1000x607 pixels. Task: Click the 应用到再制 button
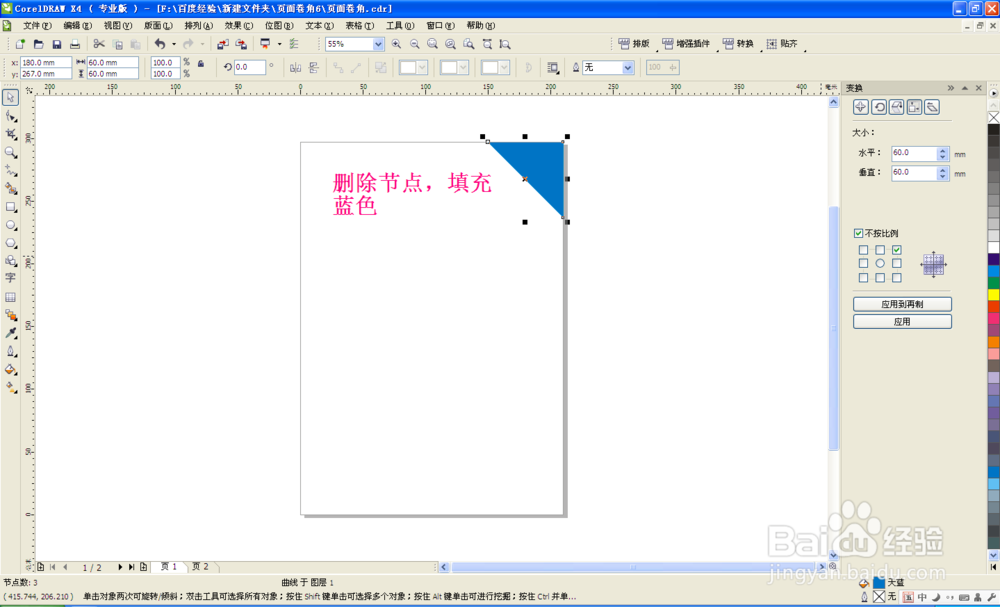point(902,302)
